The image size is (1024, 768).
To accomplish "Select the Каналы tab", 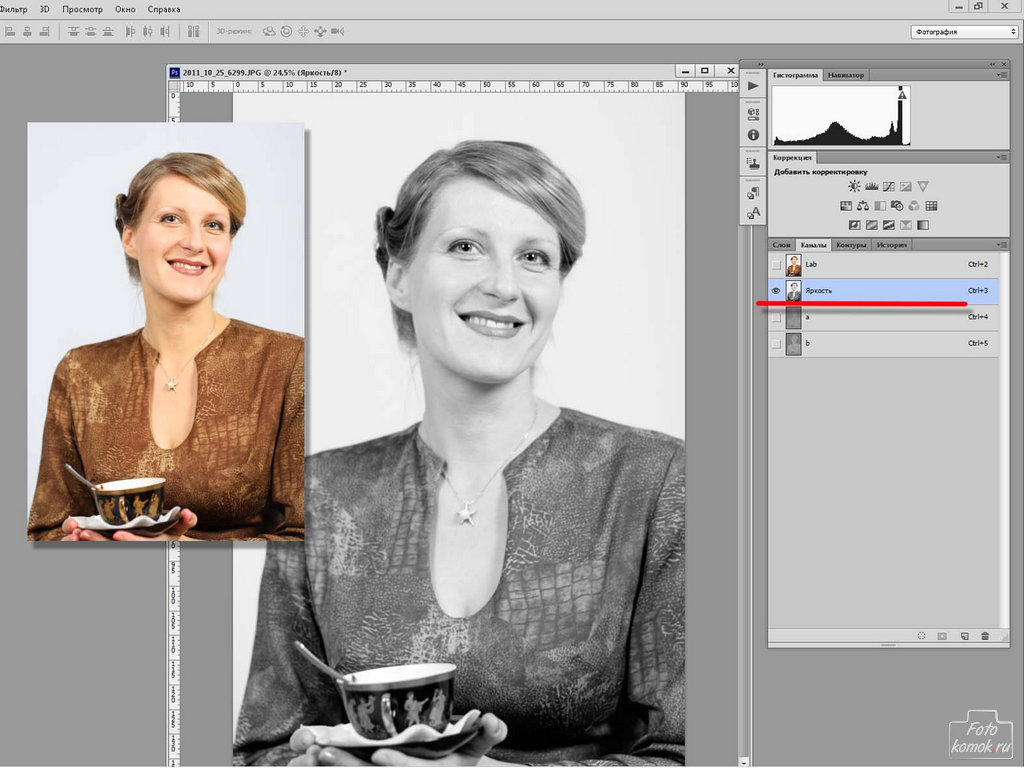I will tap(813, 245).
